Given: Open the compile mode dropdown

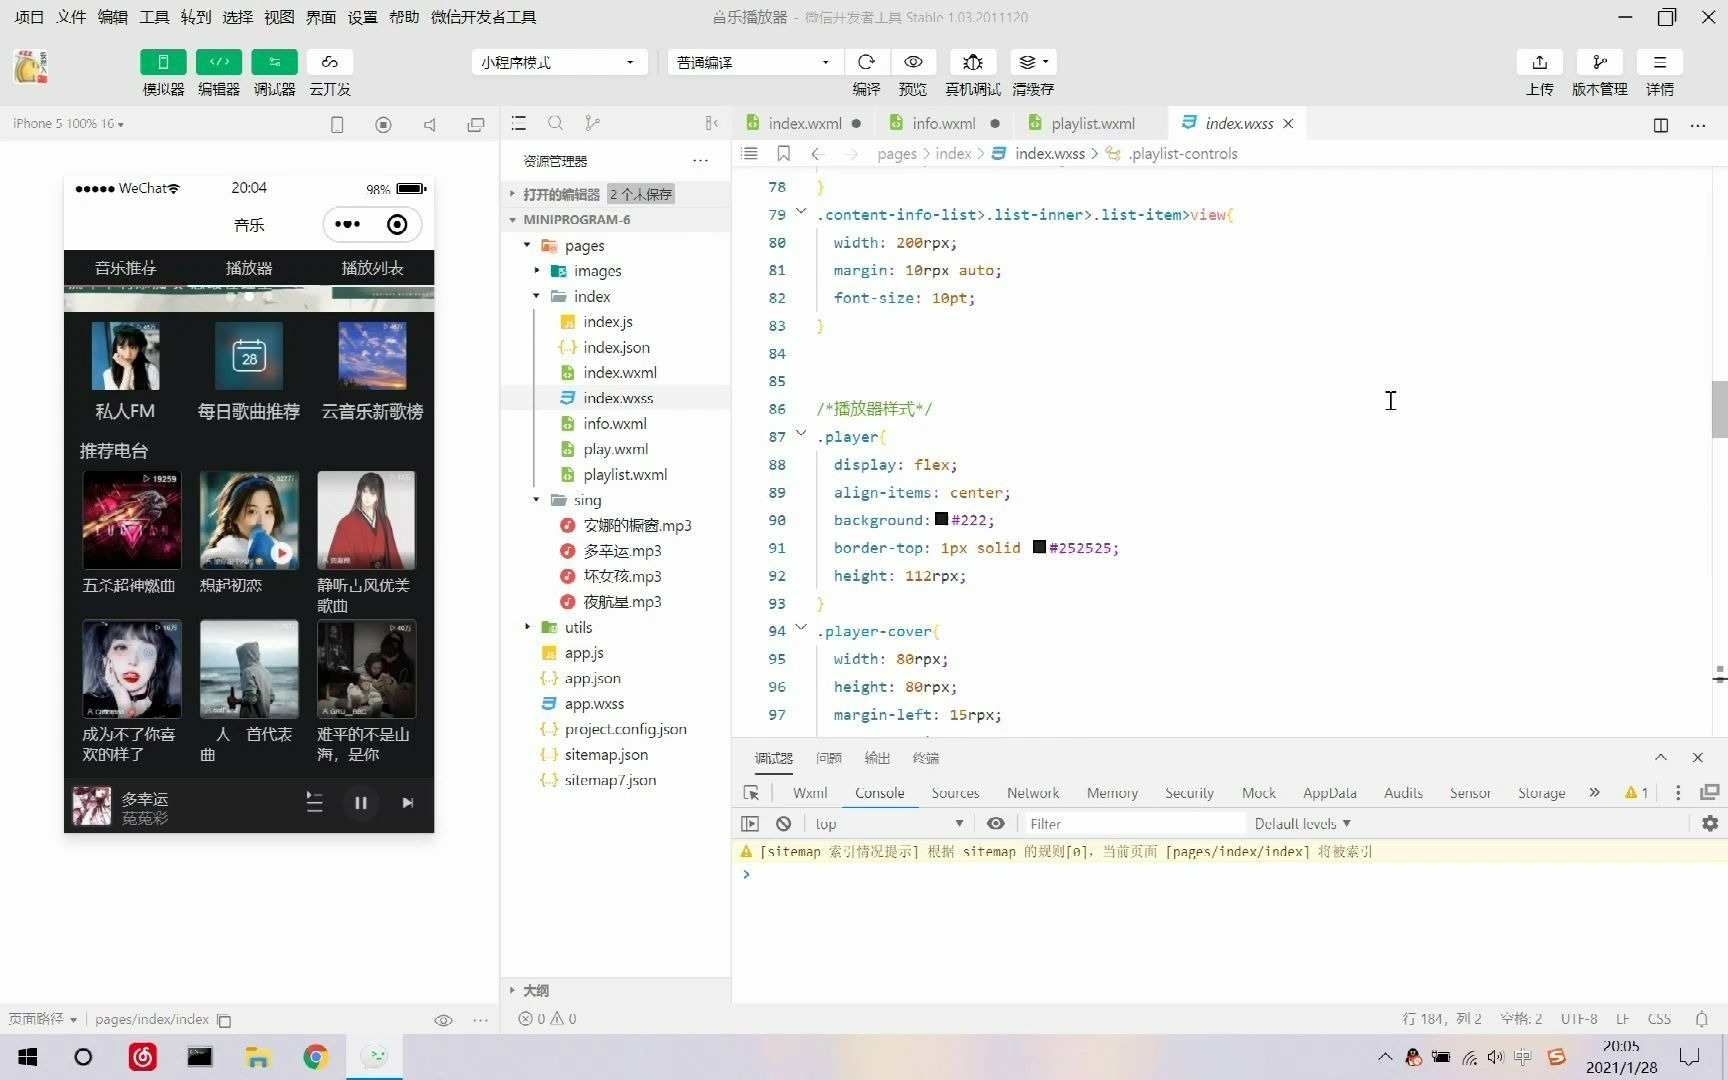Looking at the screenshot, I should pos(755,62).
